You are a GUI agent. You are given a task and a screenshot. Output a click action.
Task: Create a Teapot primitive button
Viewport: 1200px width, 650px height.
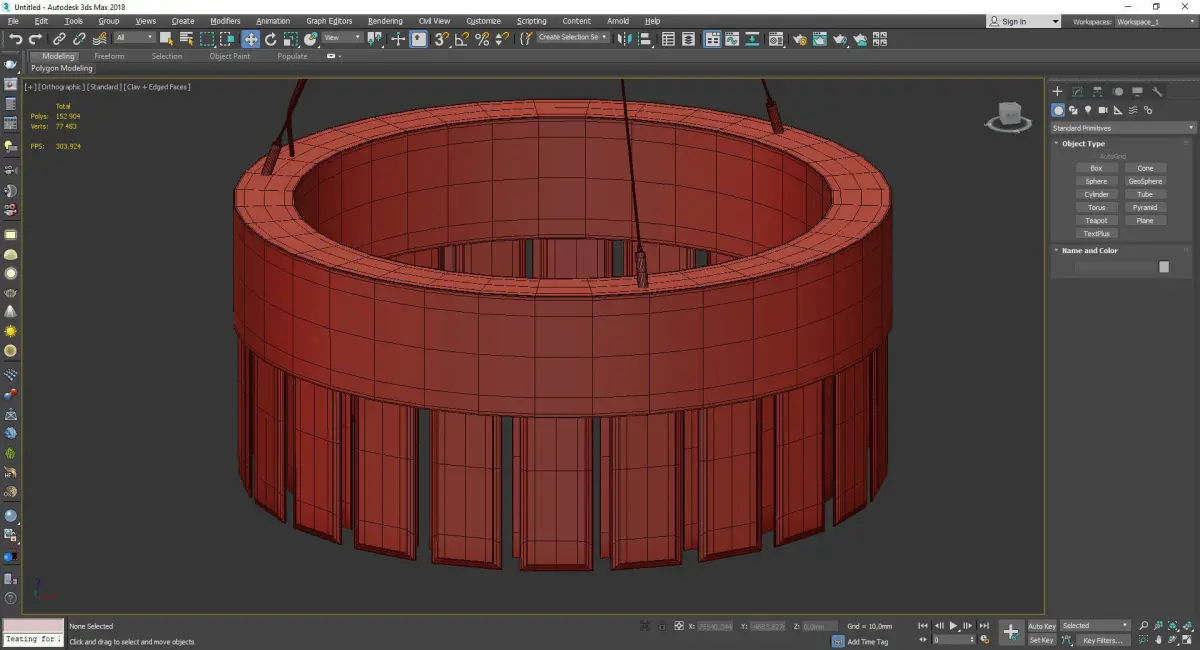click(1096, 220)
